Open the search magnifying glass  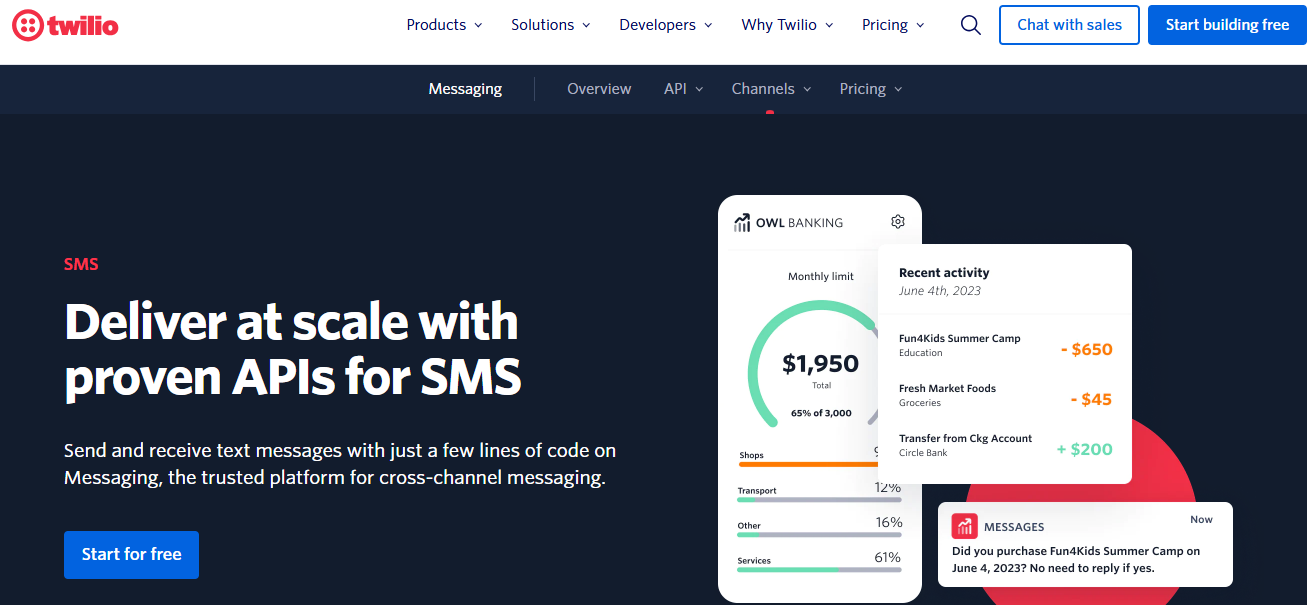click(x=969, y=25)
